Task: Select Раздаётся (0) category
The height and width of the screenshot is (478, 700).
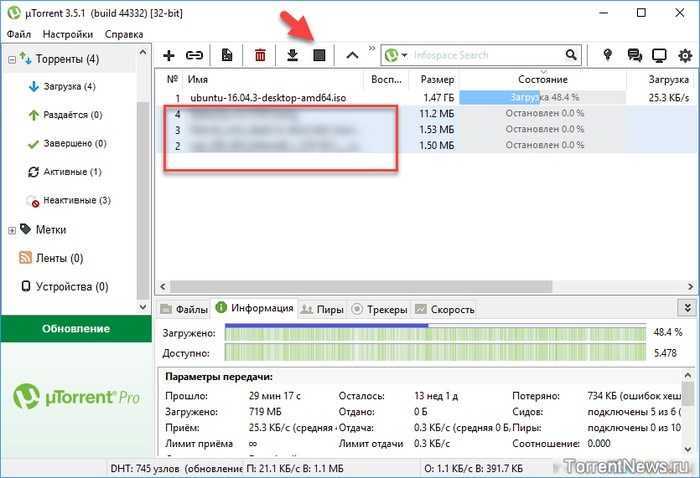Action: point(72,115)
